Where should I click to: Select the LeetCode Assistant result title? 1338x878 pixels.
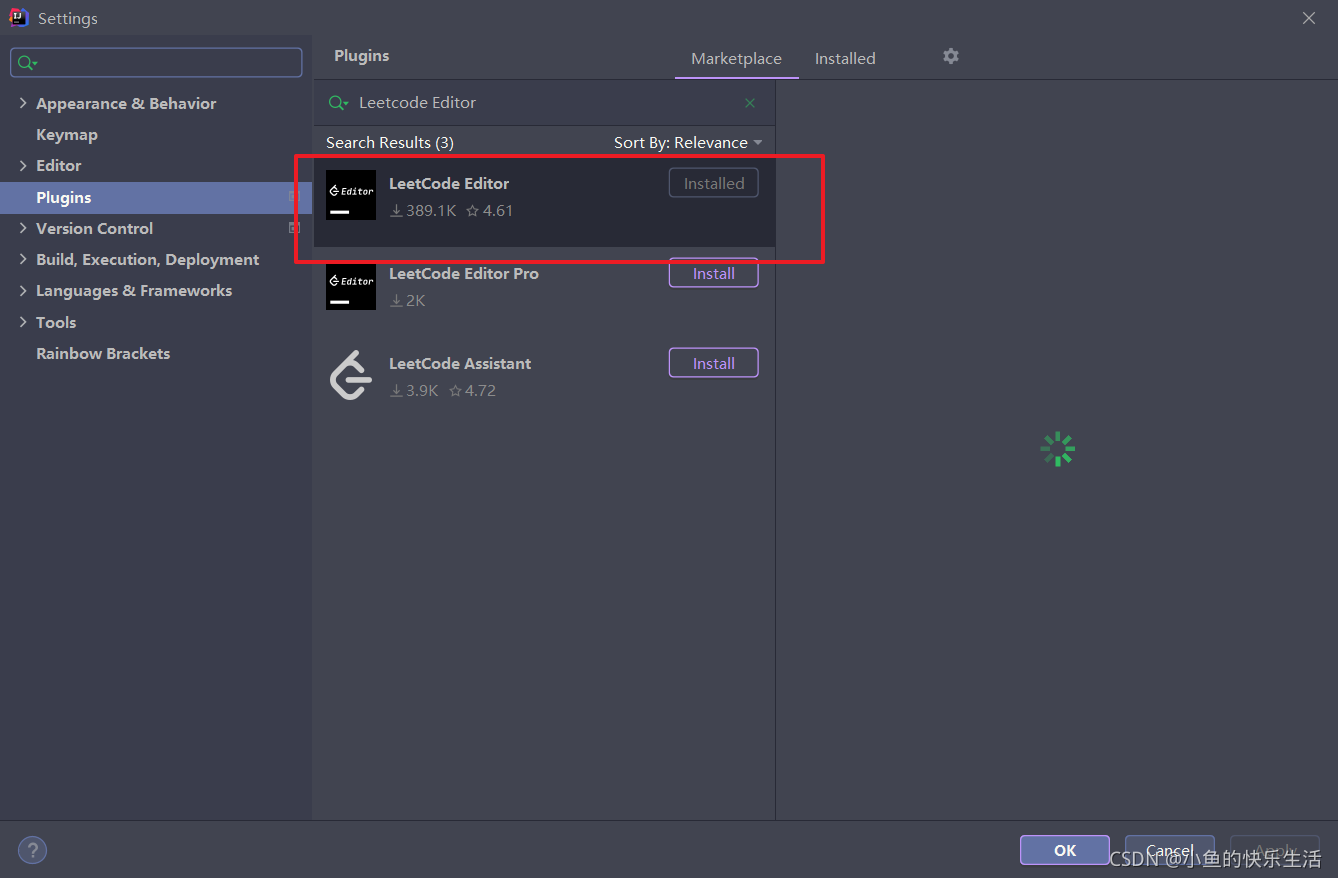[460, 364]
